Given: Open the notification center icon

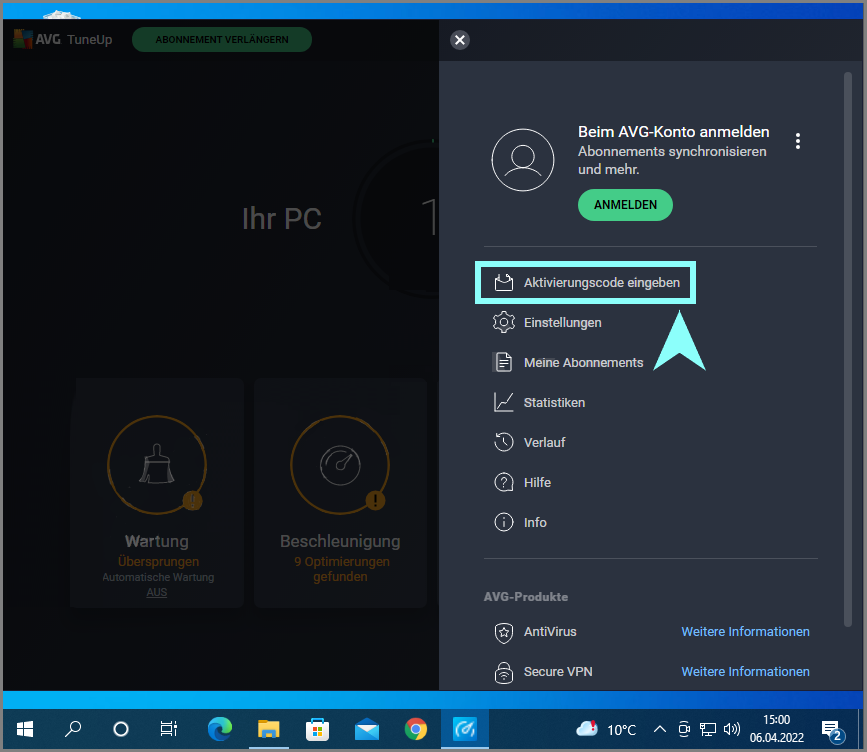Looking at the screenshot, I should pyautogui.click(x=832, y=730).
